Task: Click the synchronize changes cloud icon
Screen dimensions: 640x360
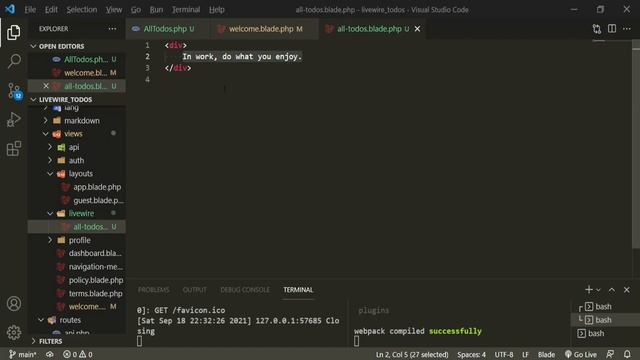Action: click(50, 354)
